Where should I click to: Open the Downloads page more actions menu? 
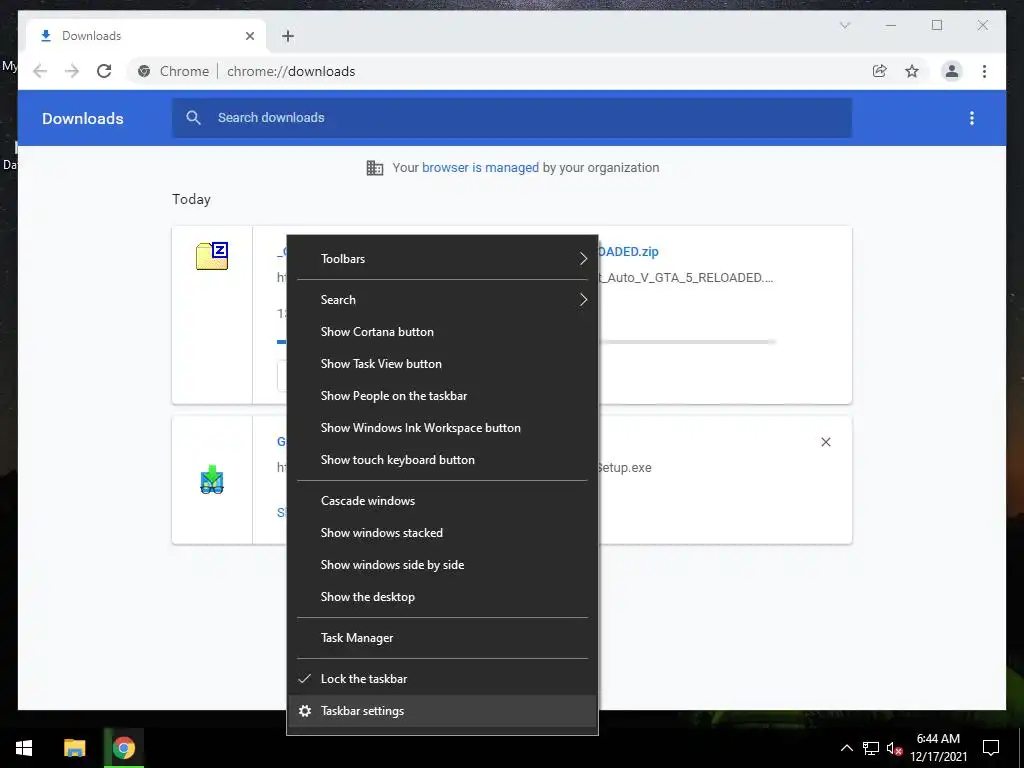(x=972, y=118)
